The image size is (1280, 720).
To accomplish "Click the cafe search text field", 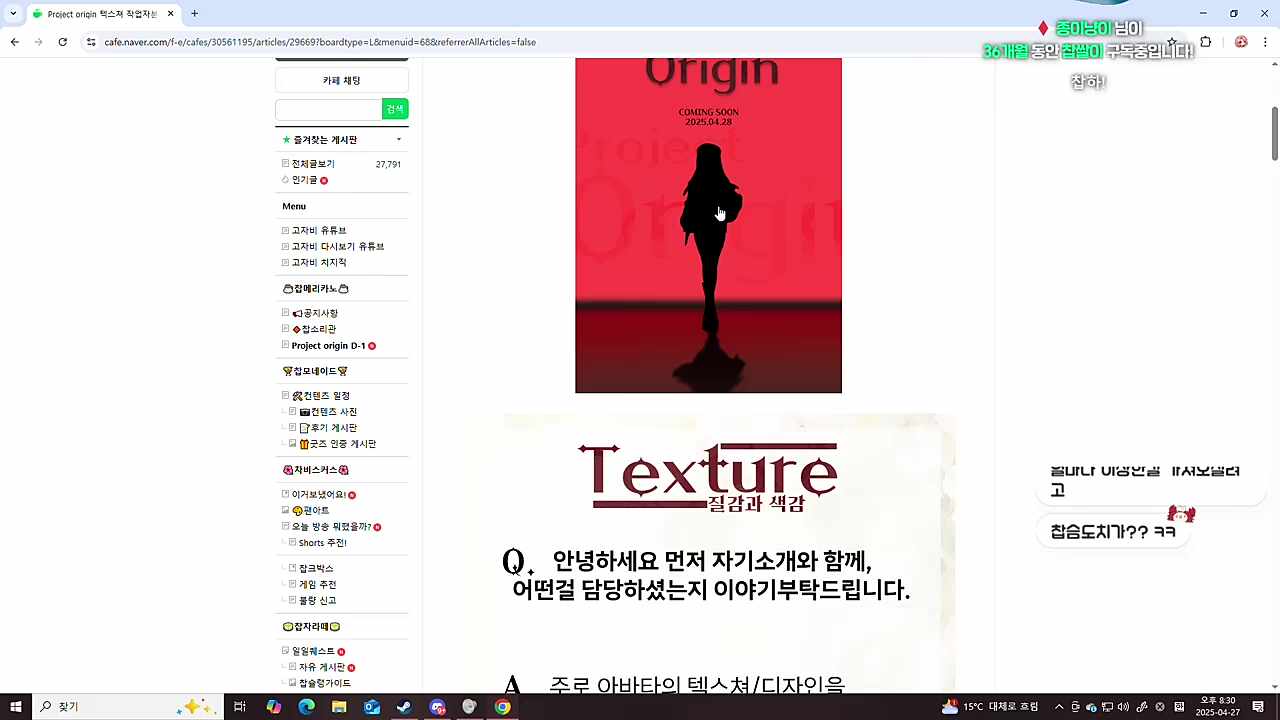I will click(x=328, y=109).
